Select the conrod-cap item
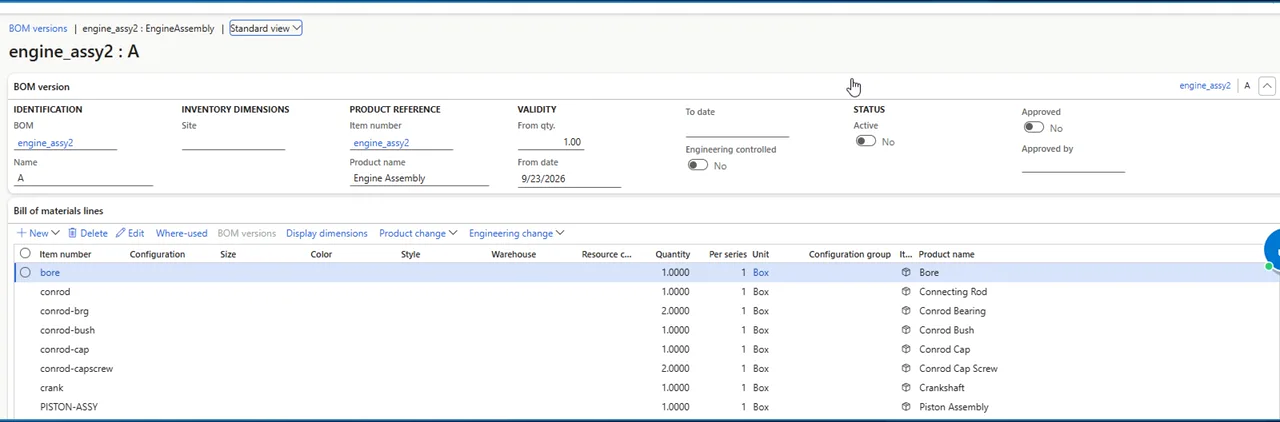 coord(64,349)
